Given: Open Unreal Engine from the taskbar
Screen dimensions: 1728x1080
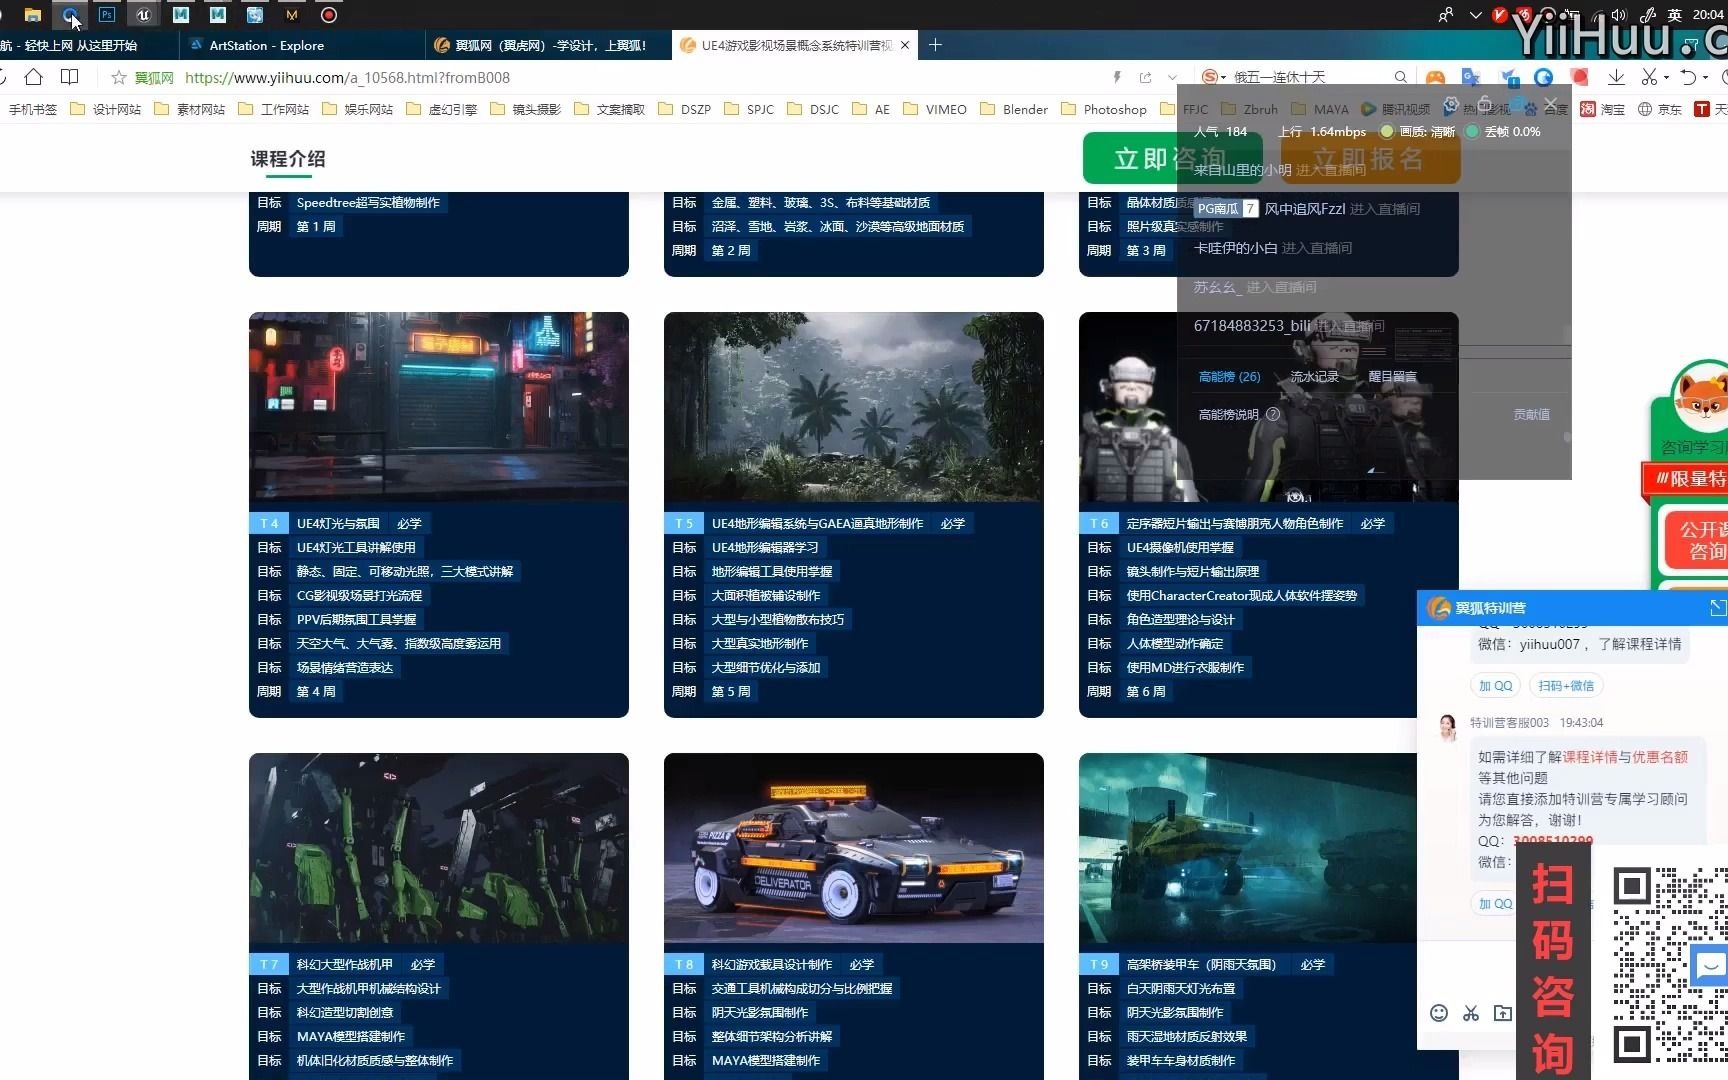Looking at the screenshot, I should tap(144, 15).
